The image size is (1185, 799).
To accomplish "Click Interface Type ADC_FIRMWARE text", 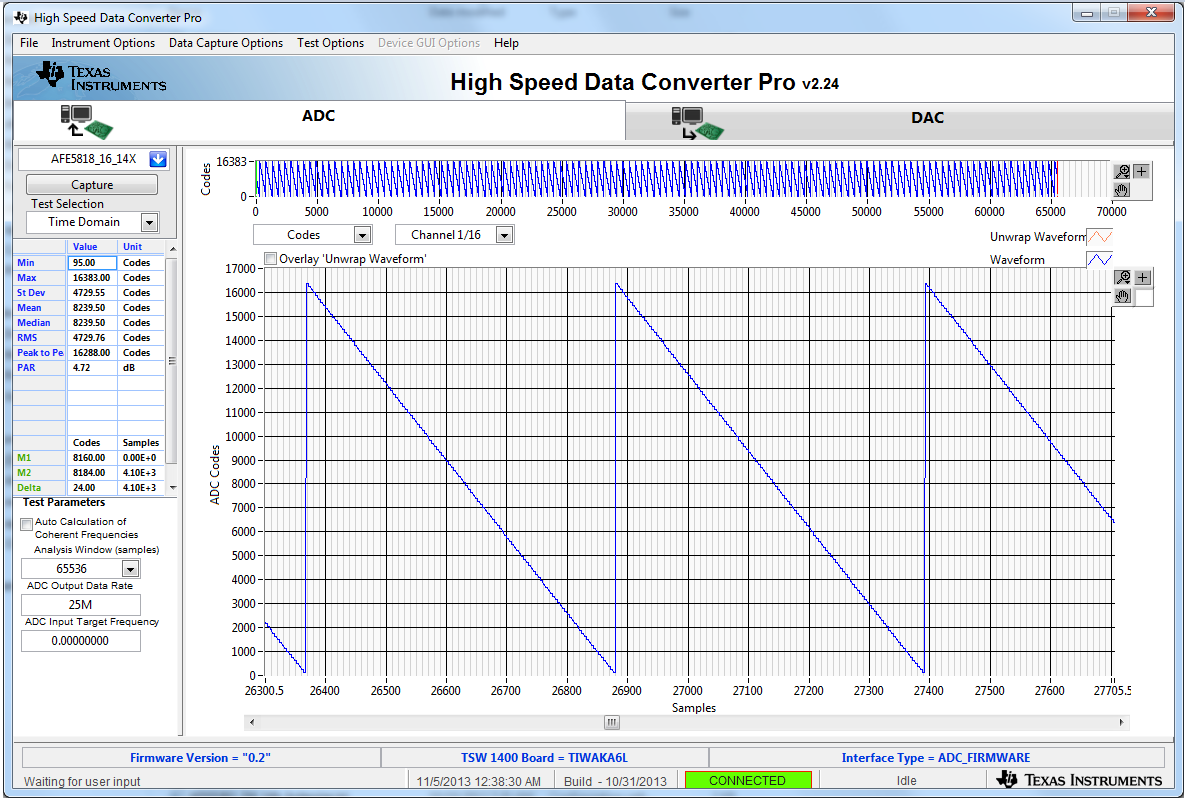I will (x=936, y=757).
